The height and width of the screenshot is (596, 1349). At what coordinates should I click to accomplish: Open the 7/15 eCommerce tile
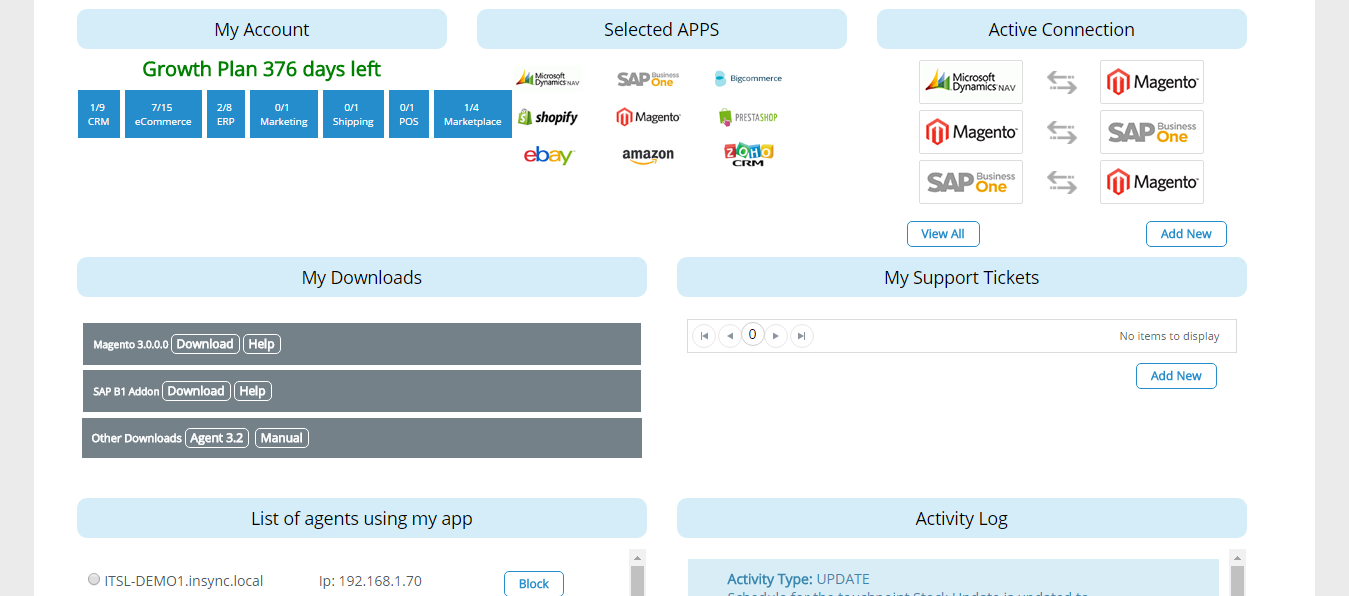coord(163,114)
